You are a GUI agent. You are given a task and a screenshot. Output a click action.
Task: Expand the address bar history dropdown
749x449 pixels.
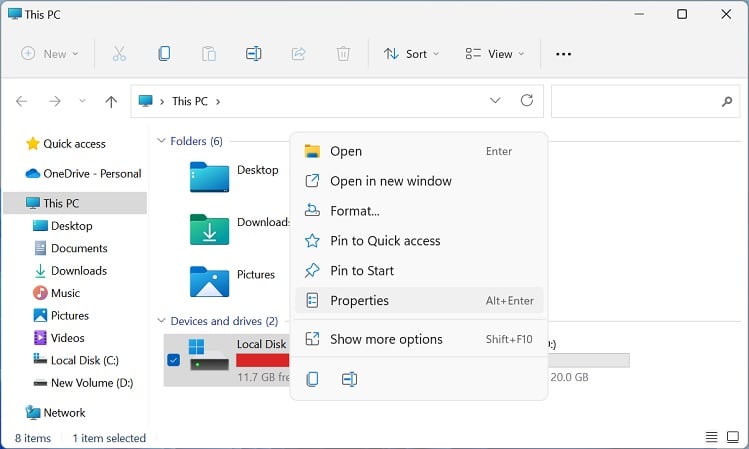pyautogui.click(x=495, y=100)
